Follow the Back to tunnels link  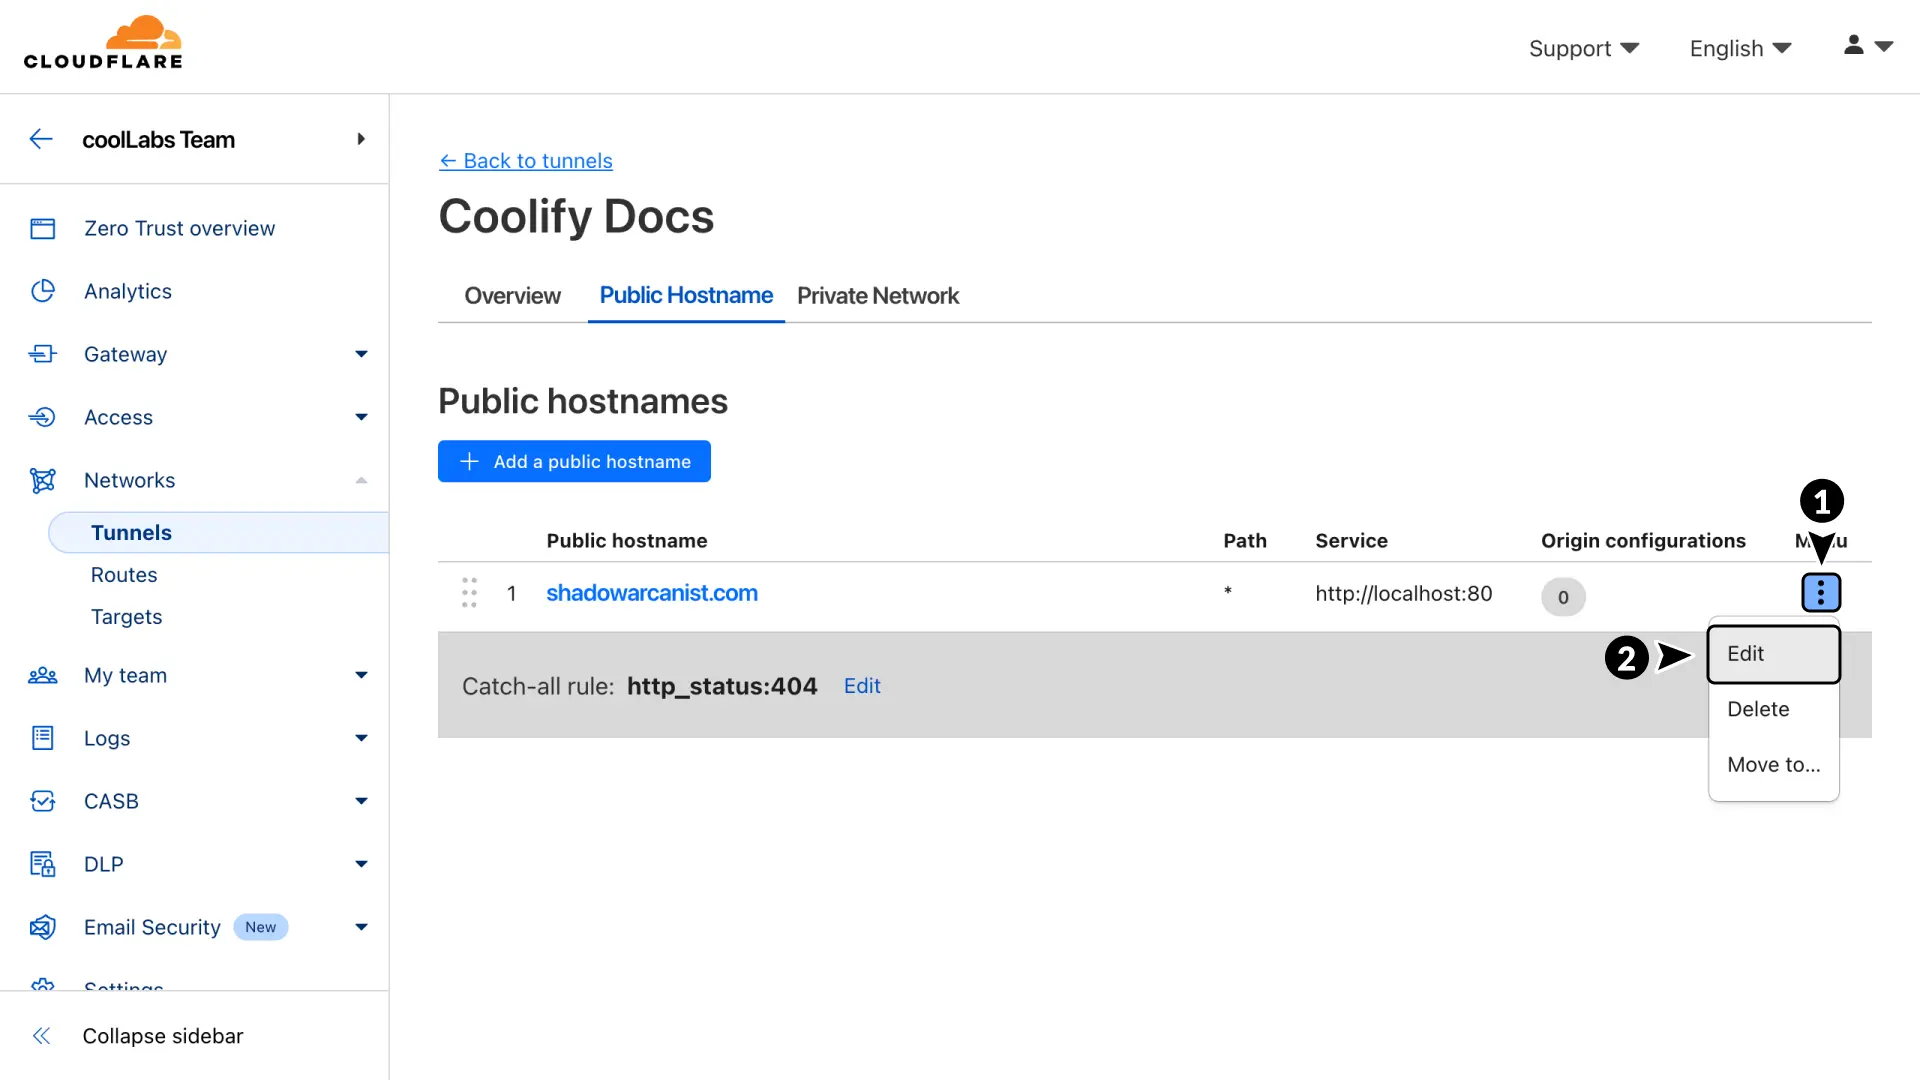point(526,161)
